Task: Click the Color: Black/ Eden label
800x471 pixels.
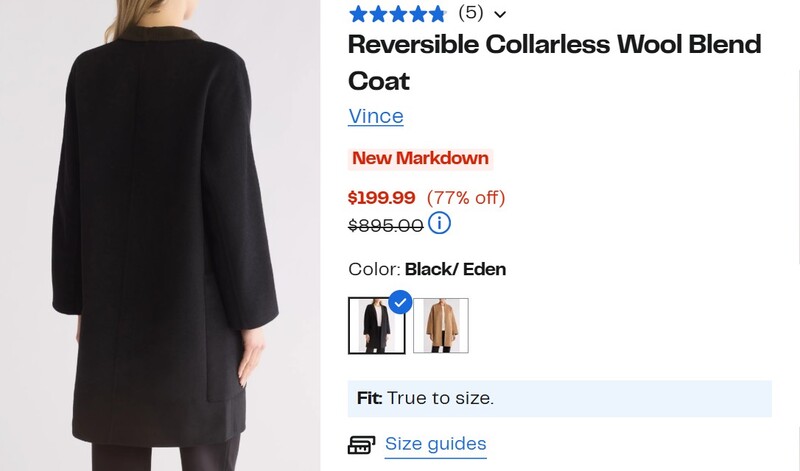Action: [x=427, y=269]
